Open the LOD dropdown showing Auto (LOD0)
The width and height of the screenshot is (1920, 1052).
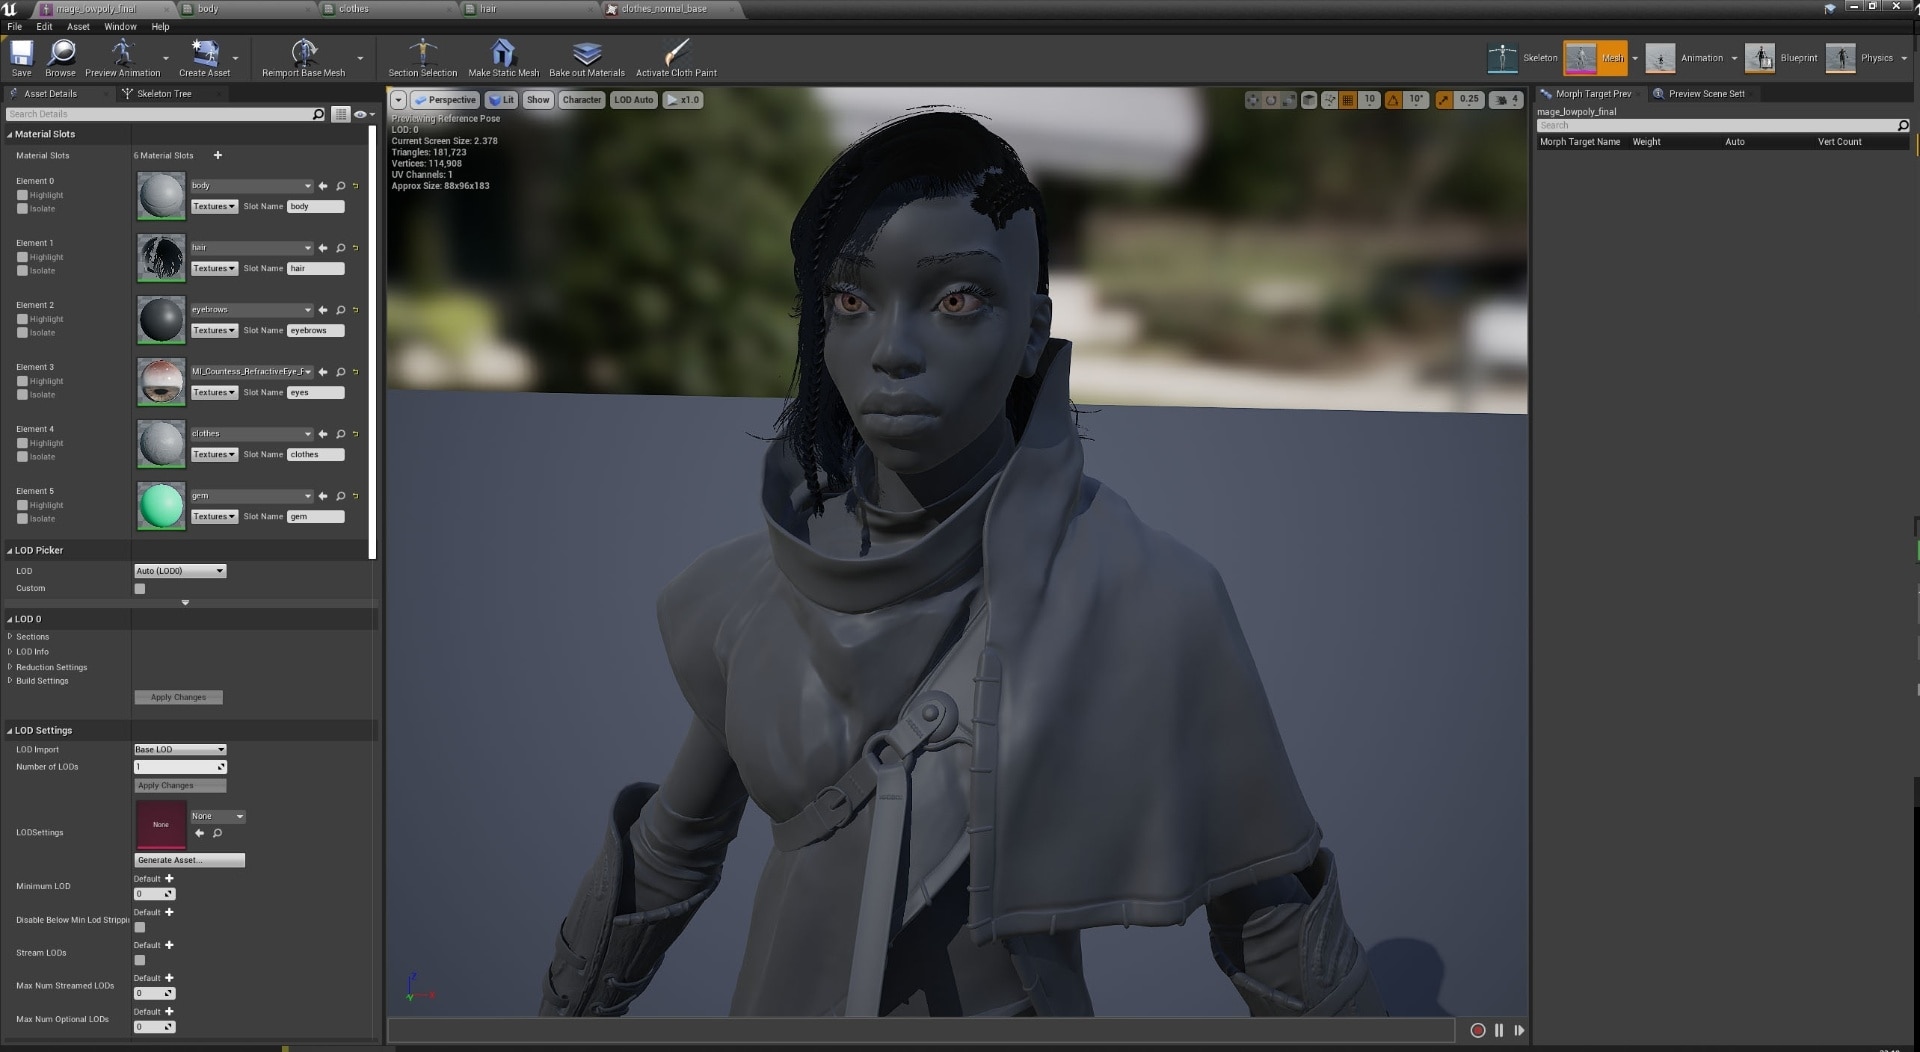pyautogui.click(x=180, y=571)
